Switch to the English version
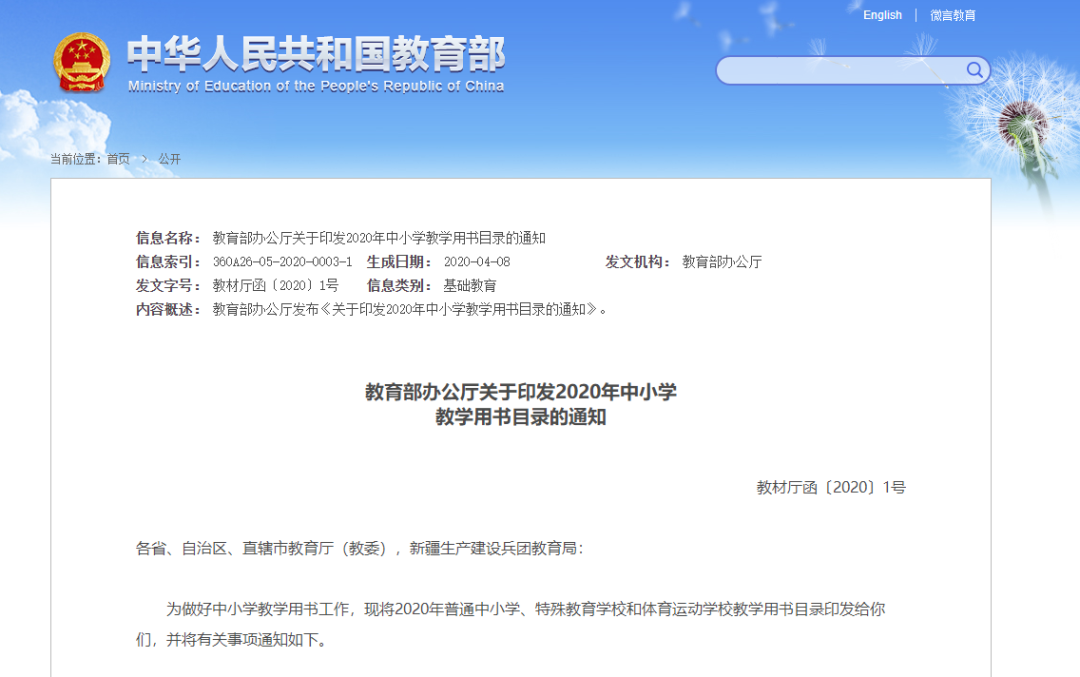This screenshot has height=677, width=1080. pyautogui.click(x=881, y=15)
